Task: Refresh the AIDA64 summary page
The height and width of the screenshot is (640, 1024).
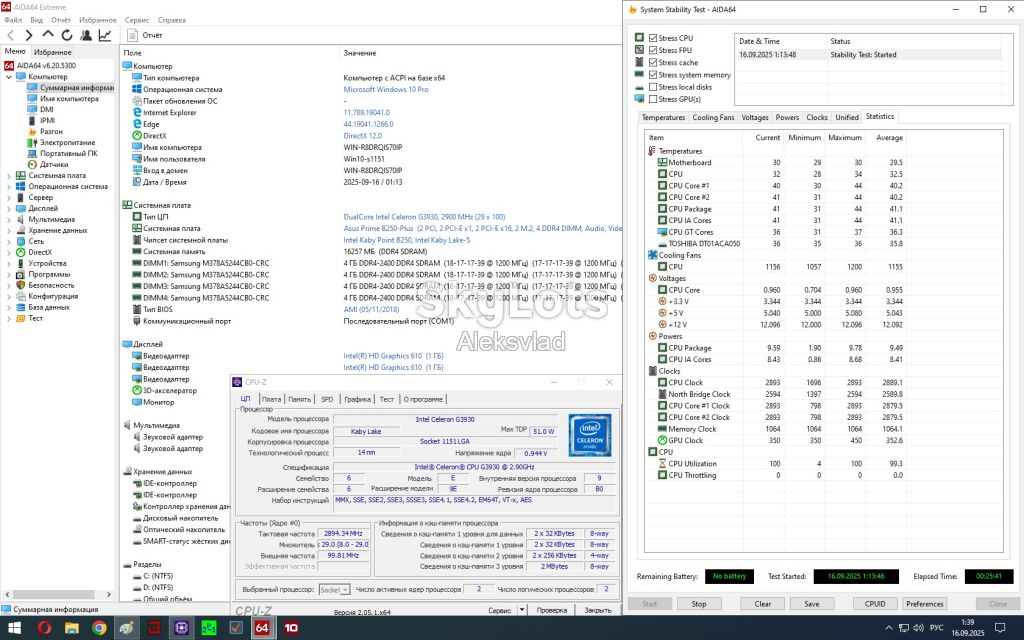Action: pos(67,35)
